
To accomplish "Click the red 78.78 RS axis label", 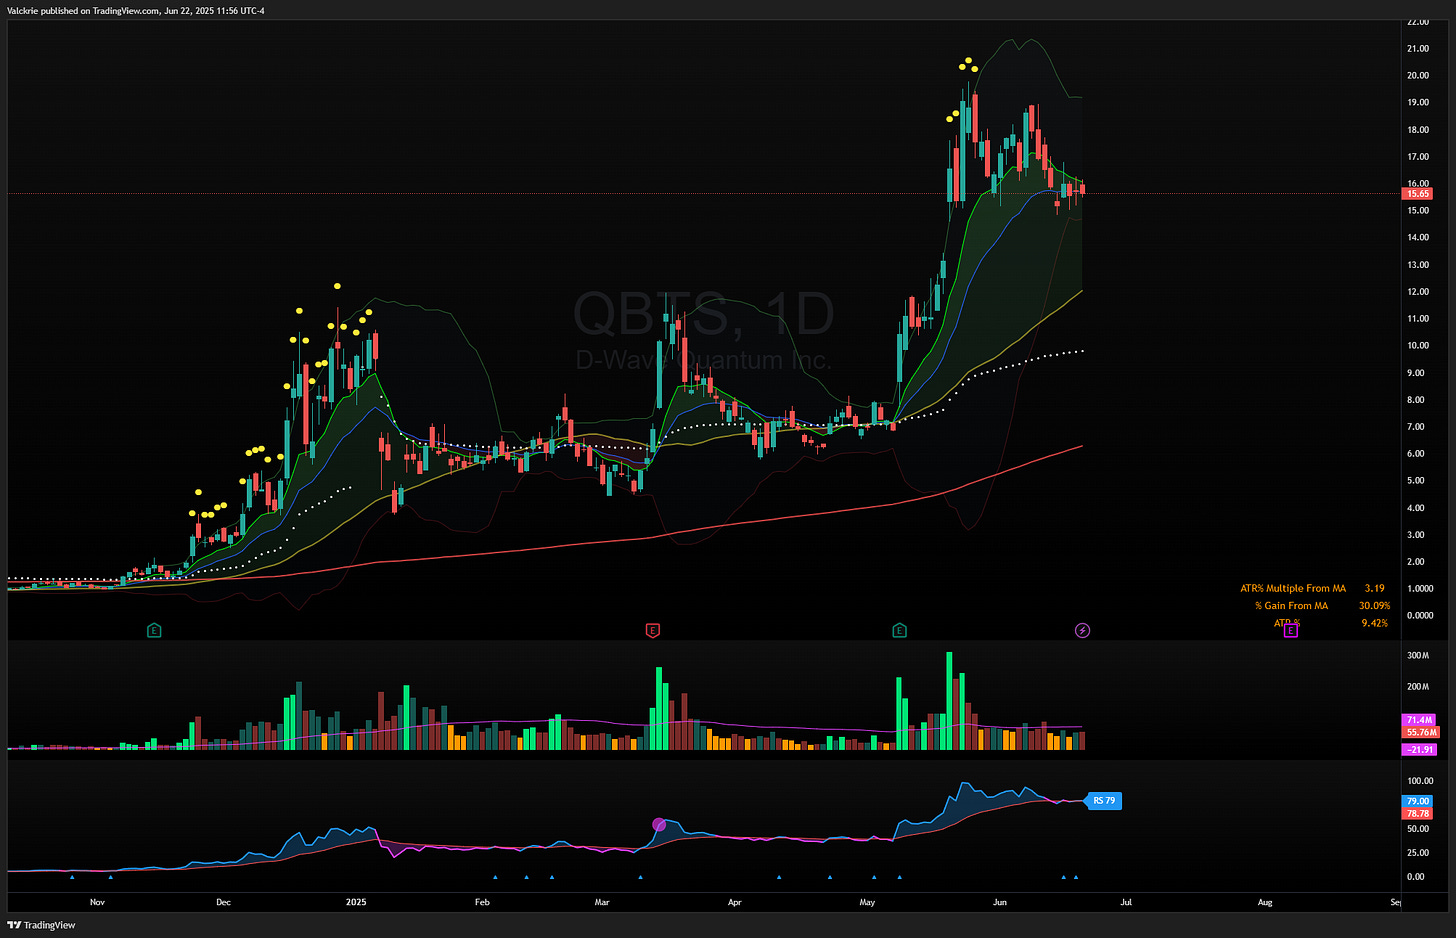I will [x=1418, y=813].
